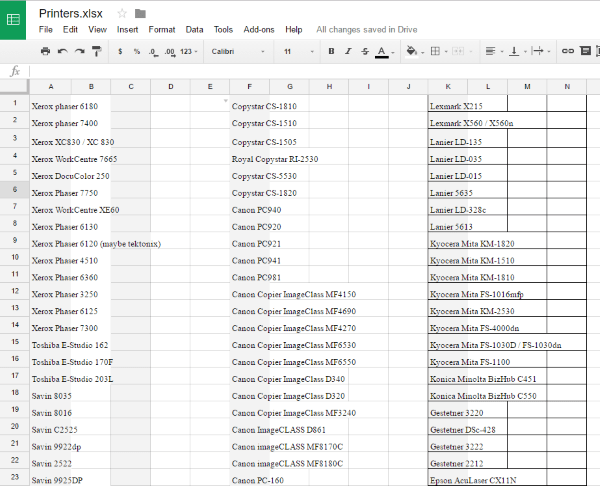Open the Move to folder icon
The image size is (600, 486).
[x=140, y=13]
